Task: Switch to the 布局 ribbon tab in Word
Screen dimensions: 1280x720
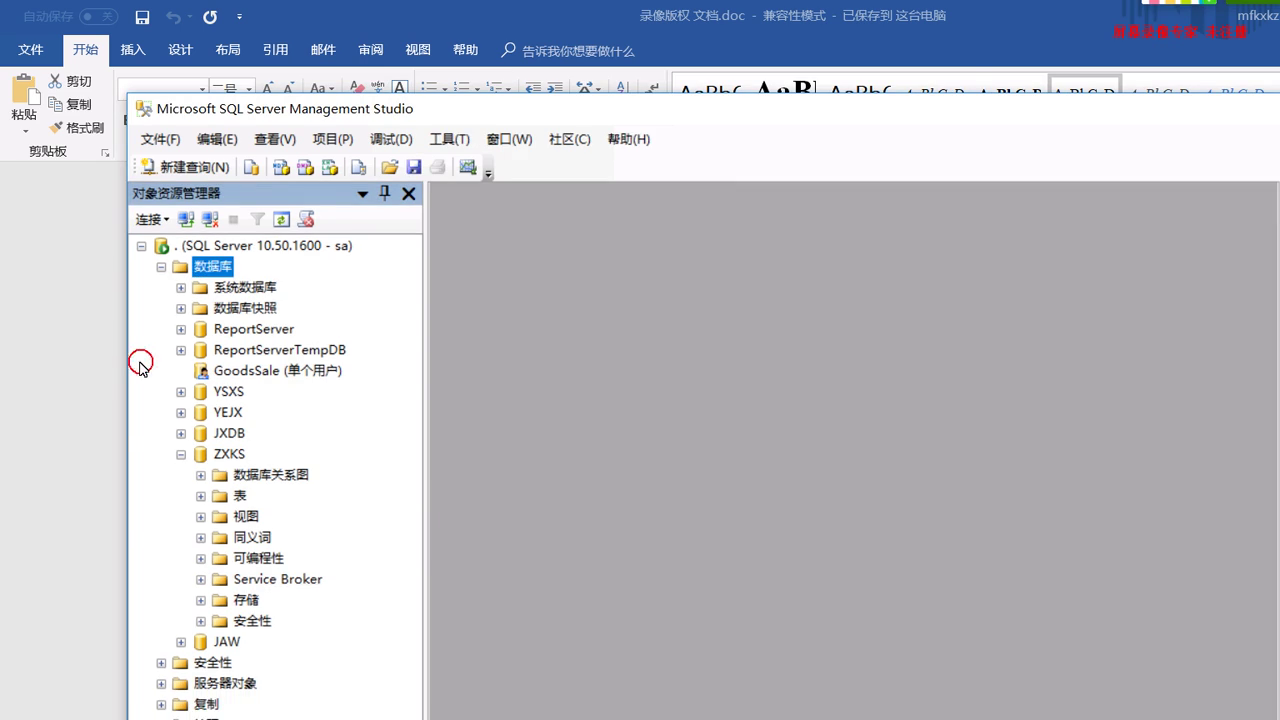Action: (x=228, y=50)
